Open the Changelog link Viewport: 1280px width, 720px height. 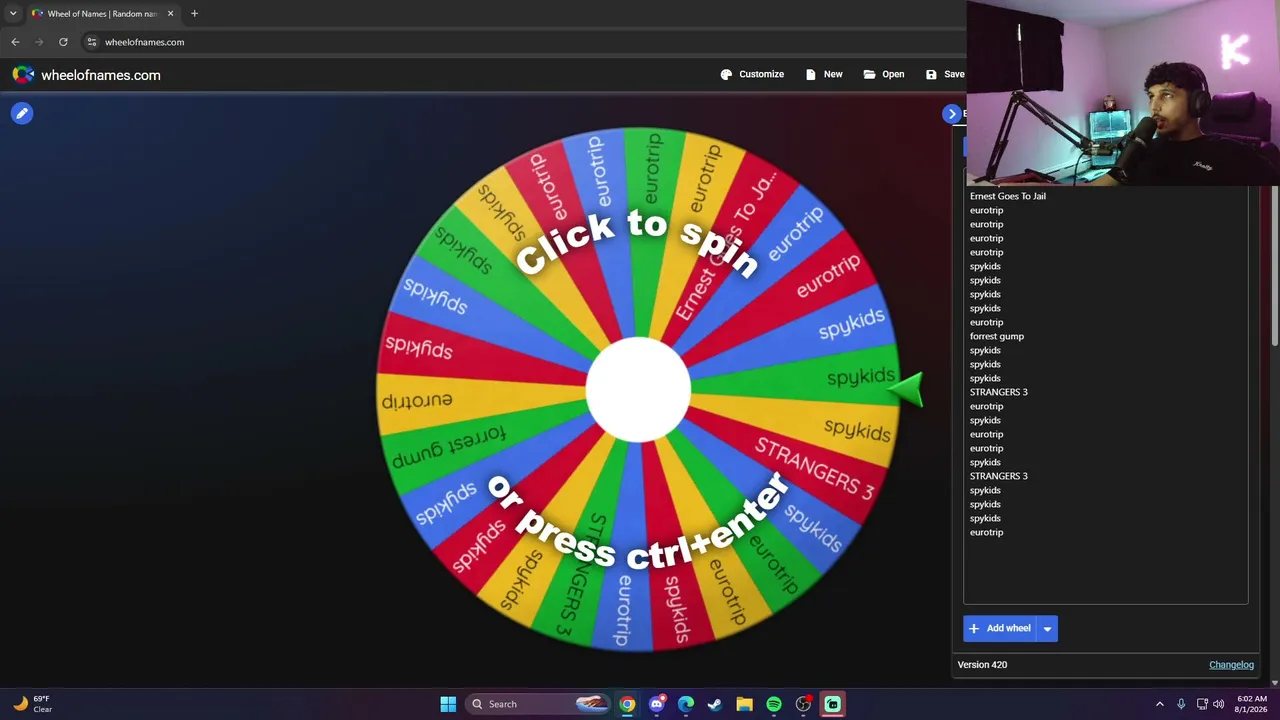coord(1231,665)
